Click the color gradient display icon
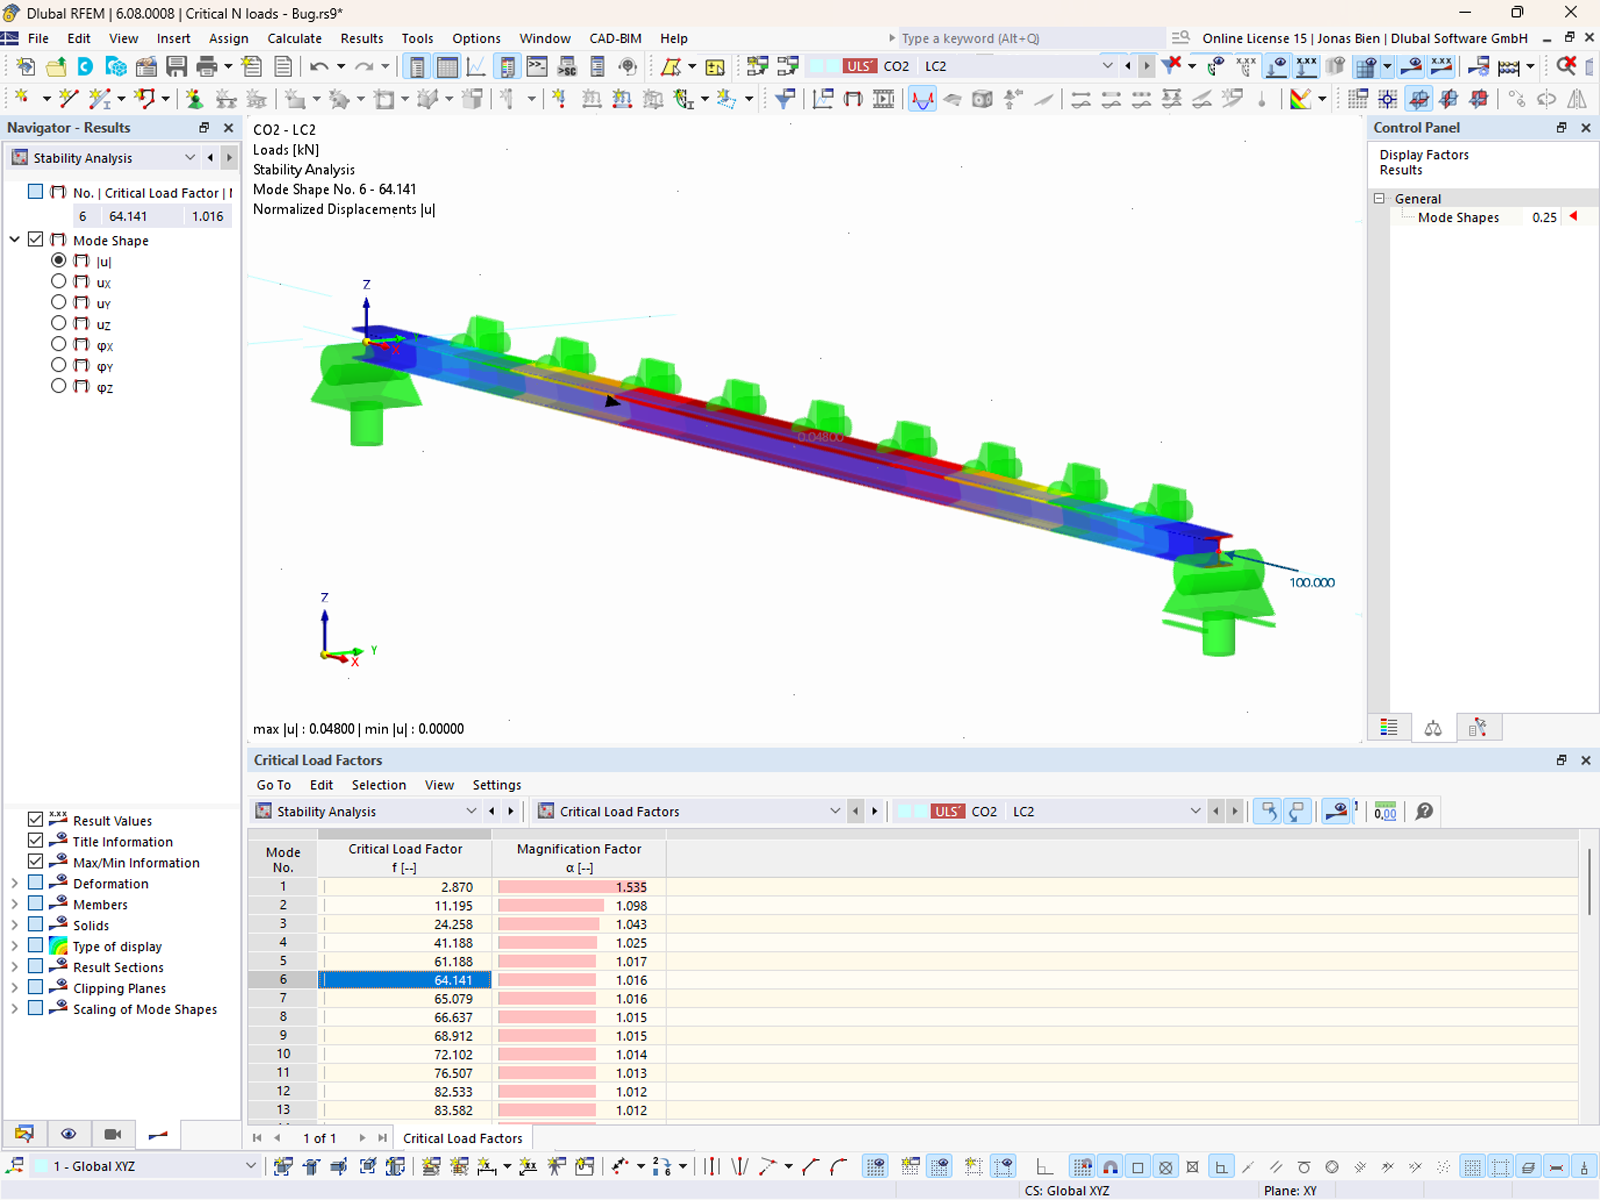 (x=1300, y=99)
